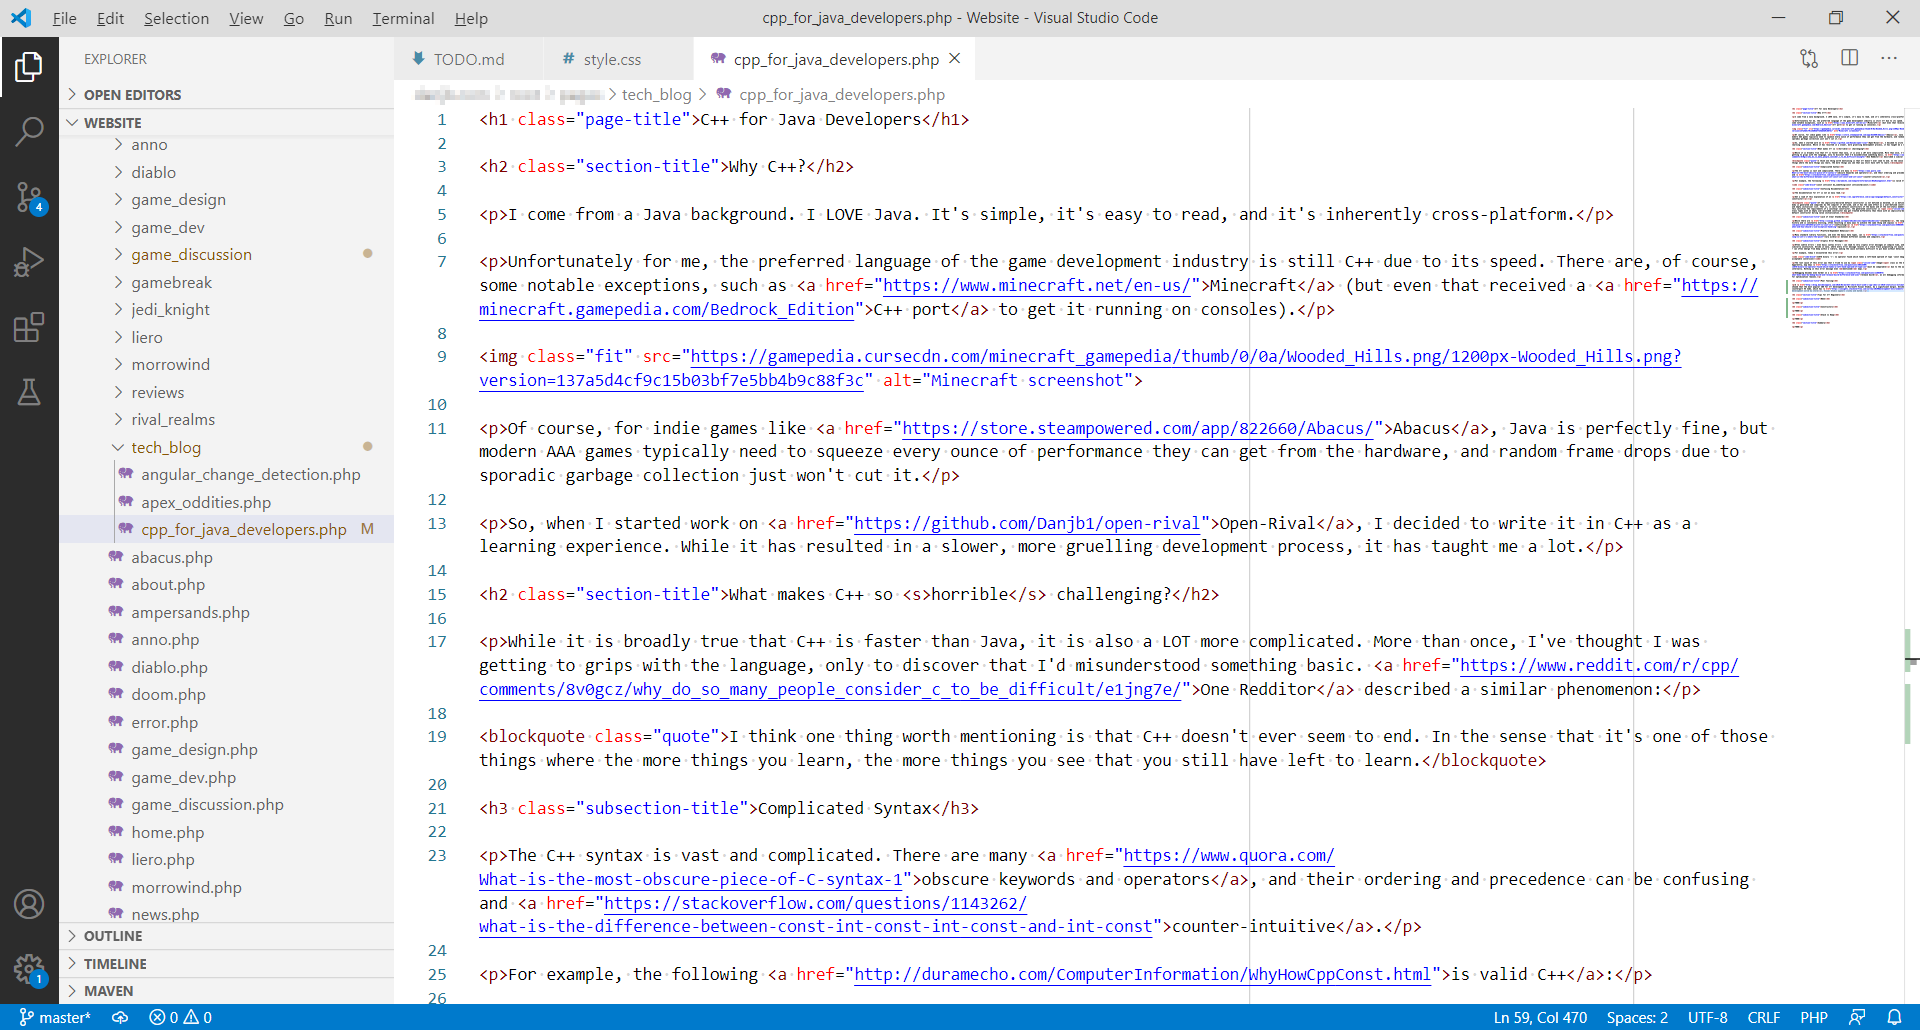Click the Explorer panel title

click(115, 59)
